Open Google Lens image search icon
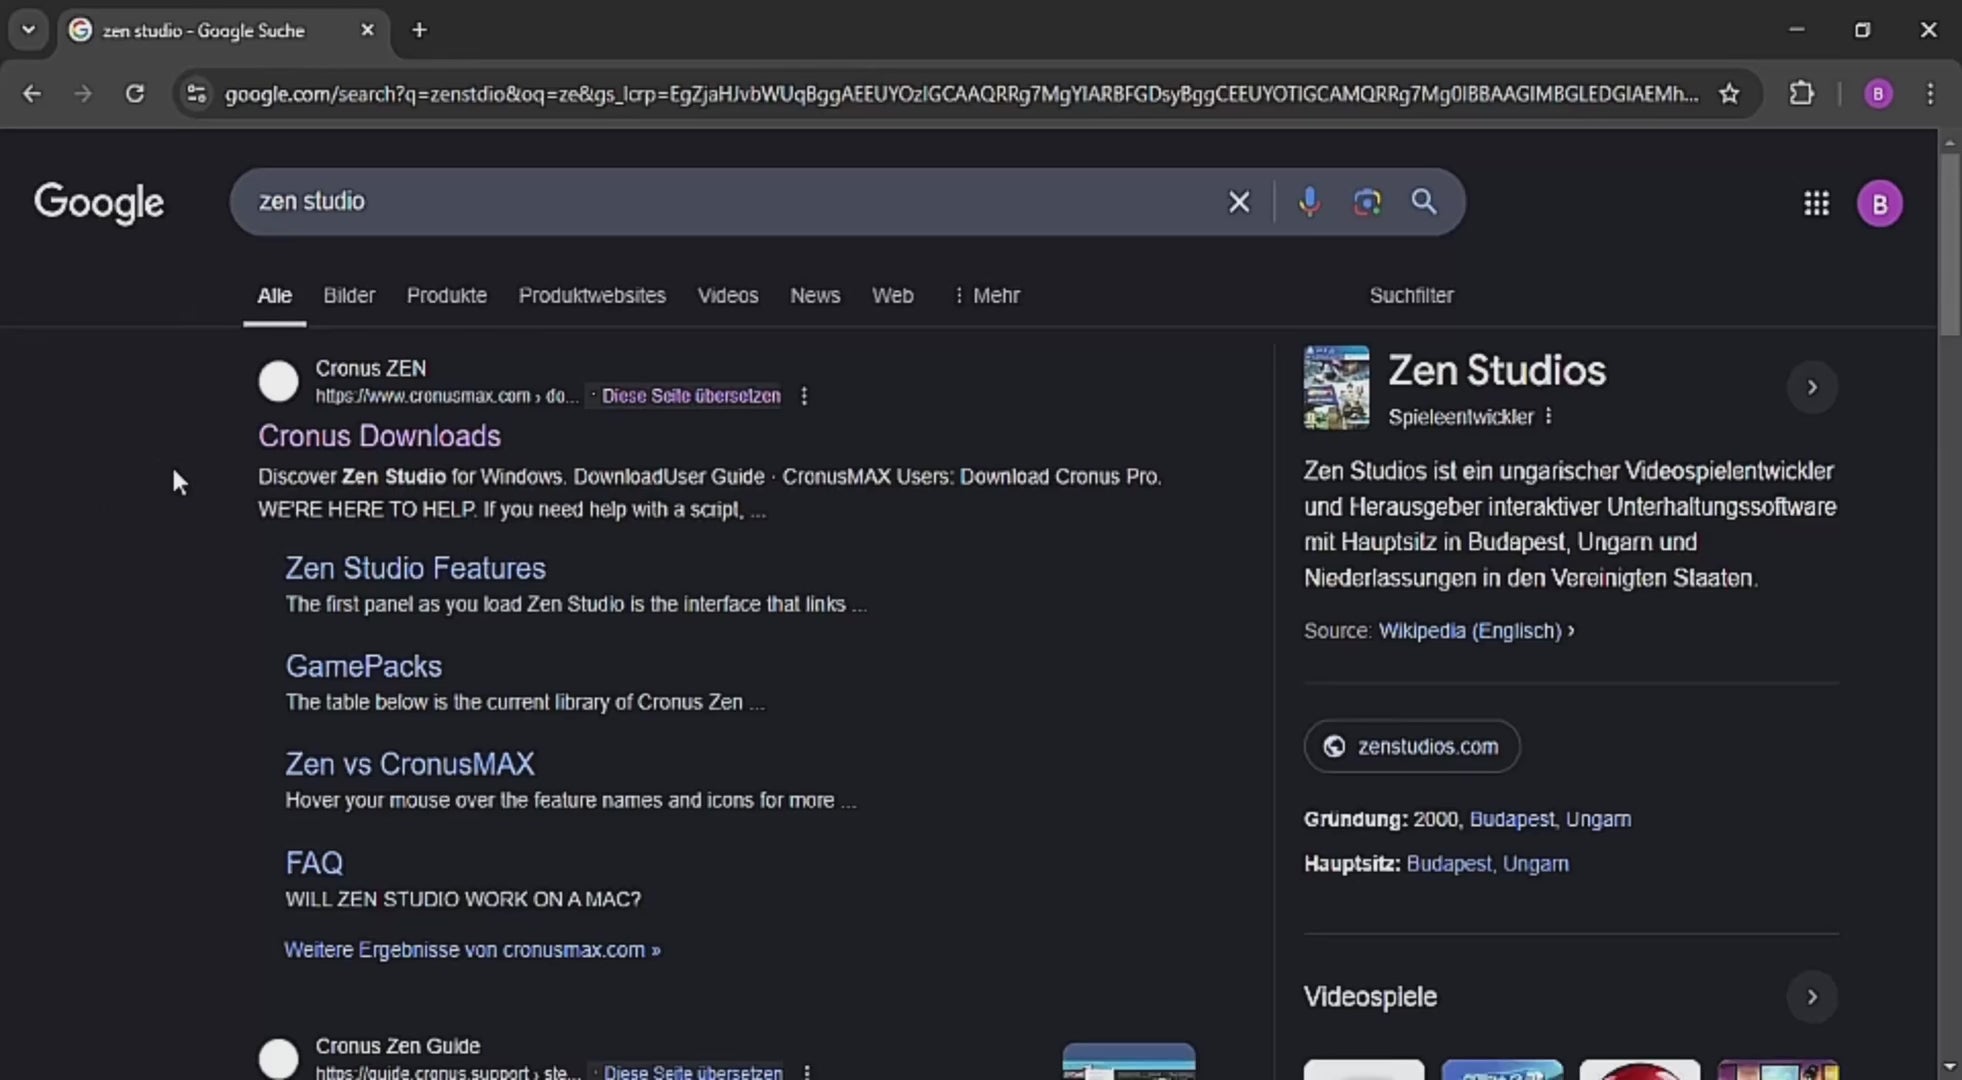Image resolution: width=1962 pixels, height=1080 pixels. (1367, 202)
